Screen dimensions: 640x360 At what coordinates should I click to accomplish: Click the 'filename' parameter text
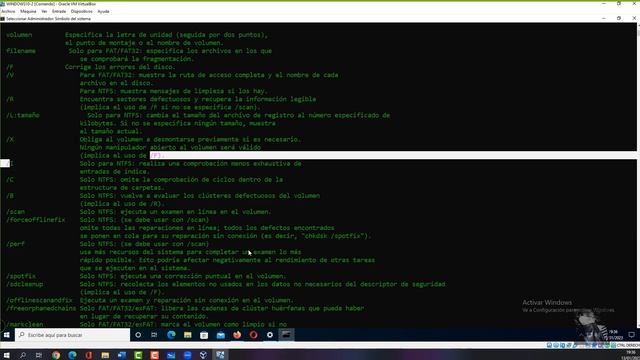coord(21,51)
